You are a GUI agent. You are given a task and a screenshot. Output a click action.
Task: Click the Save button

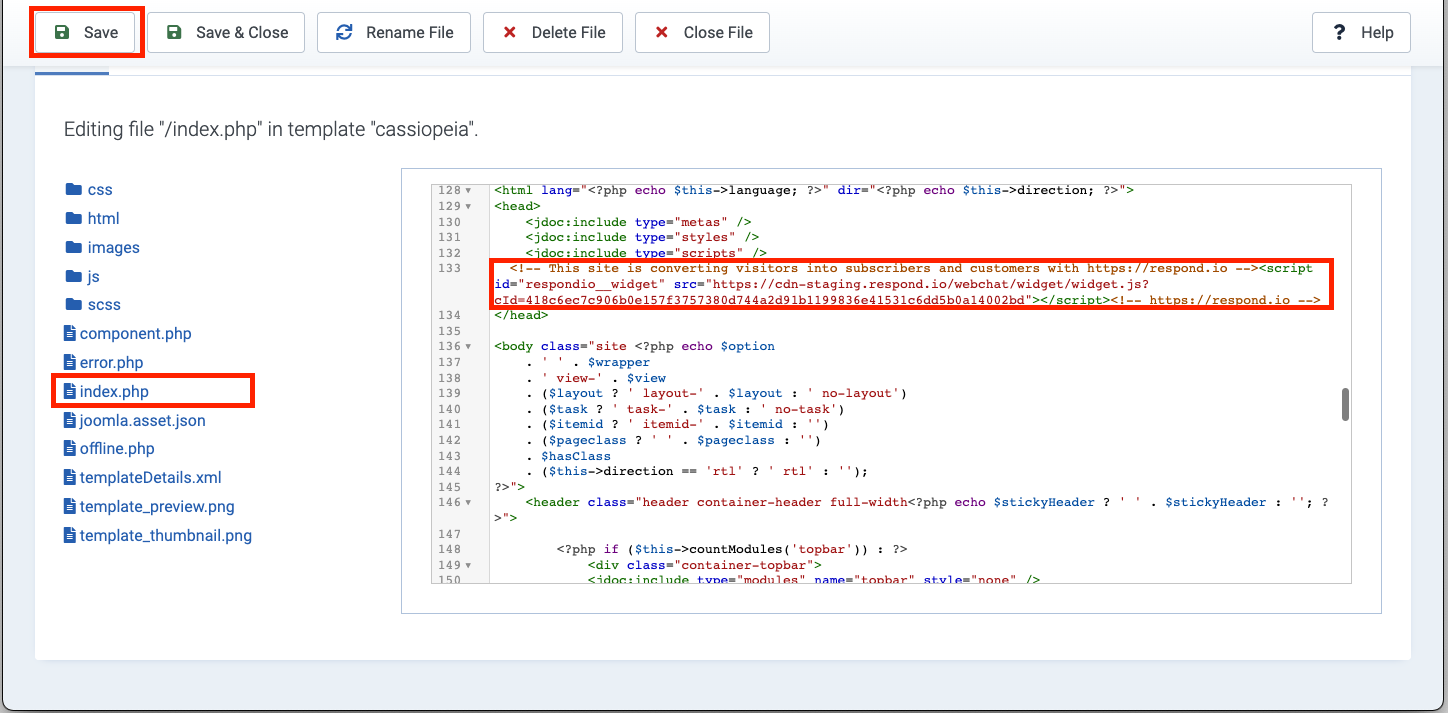tap(87, 33)
